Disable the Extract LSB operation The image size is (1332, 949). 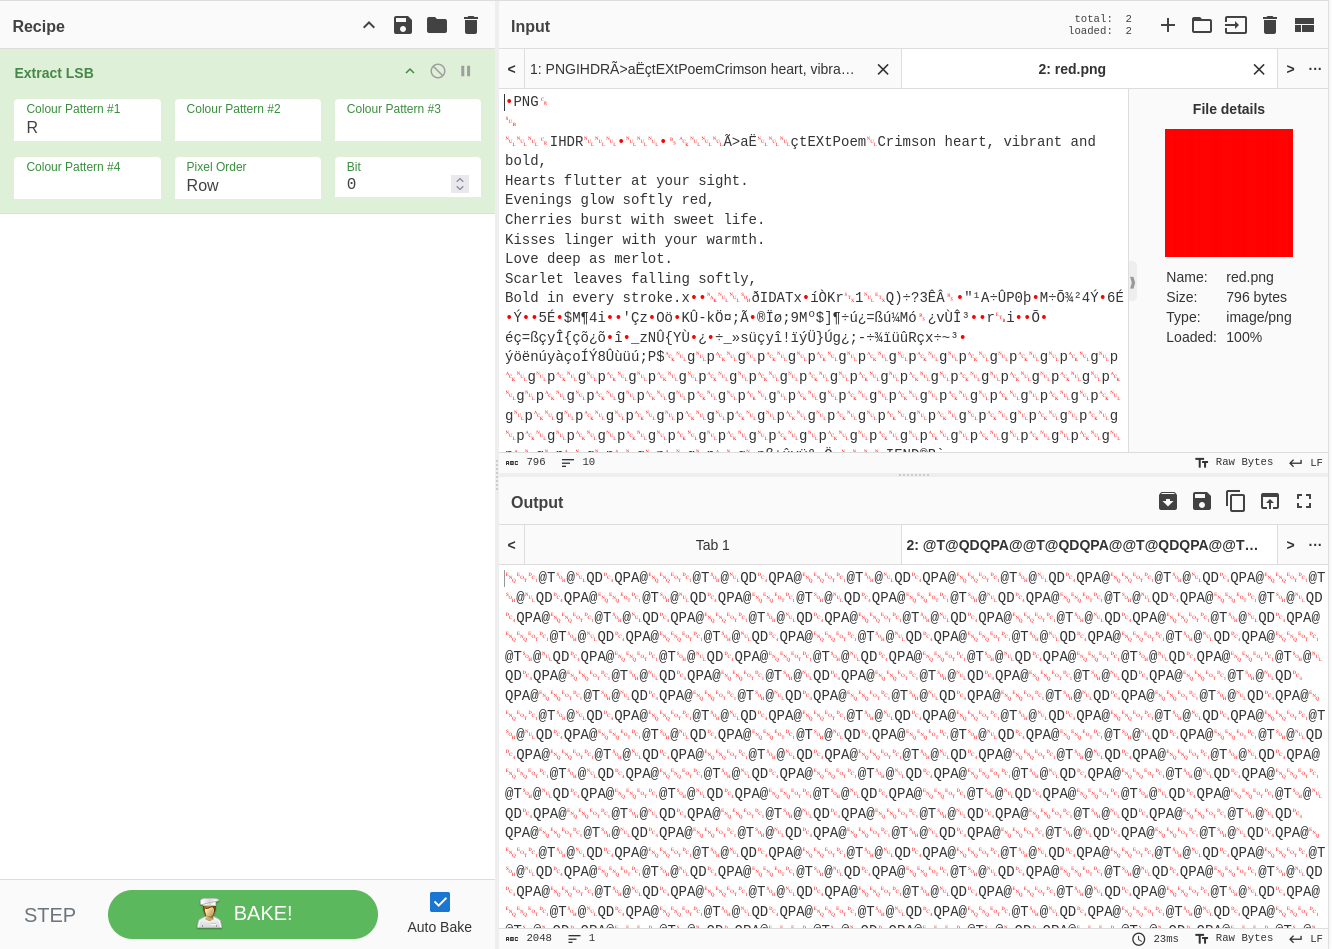click(438, 71)
